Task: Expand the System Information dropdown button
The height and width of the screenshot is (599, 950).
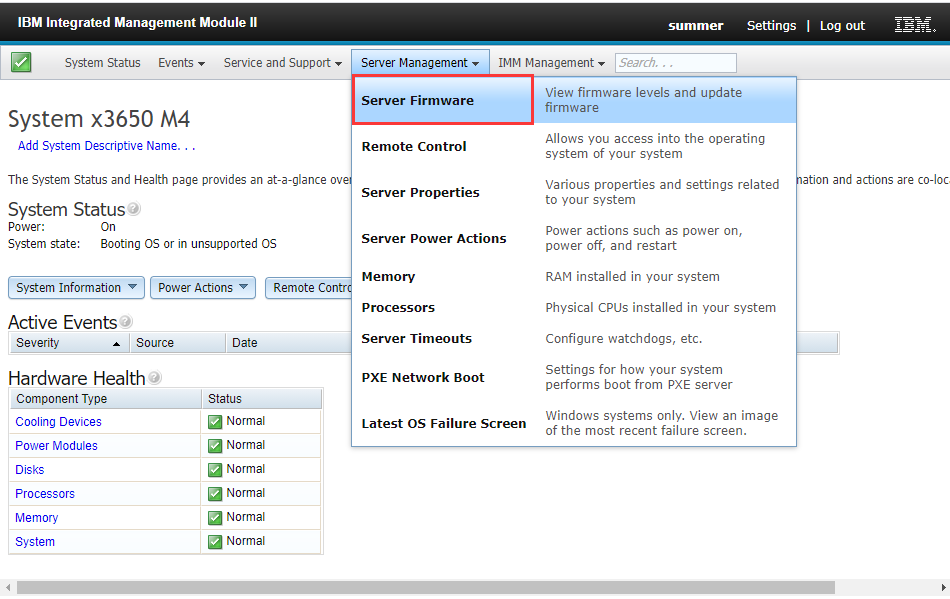Action: [x=76, y=288]
